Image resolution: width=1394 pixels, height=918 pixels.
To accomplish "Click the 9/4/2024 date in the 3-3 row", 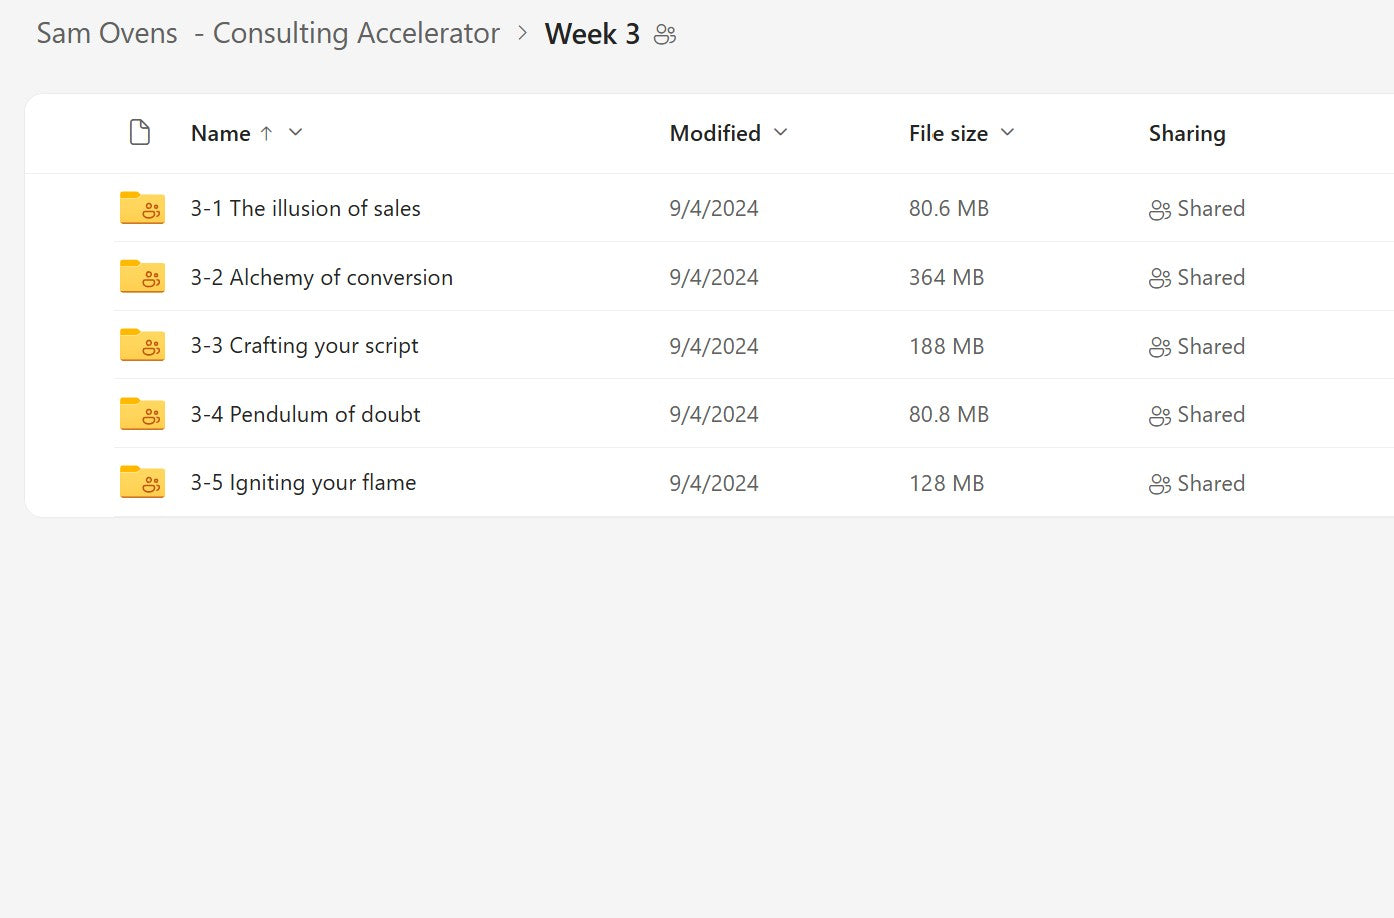I will (714, 346).
